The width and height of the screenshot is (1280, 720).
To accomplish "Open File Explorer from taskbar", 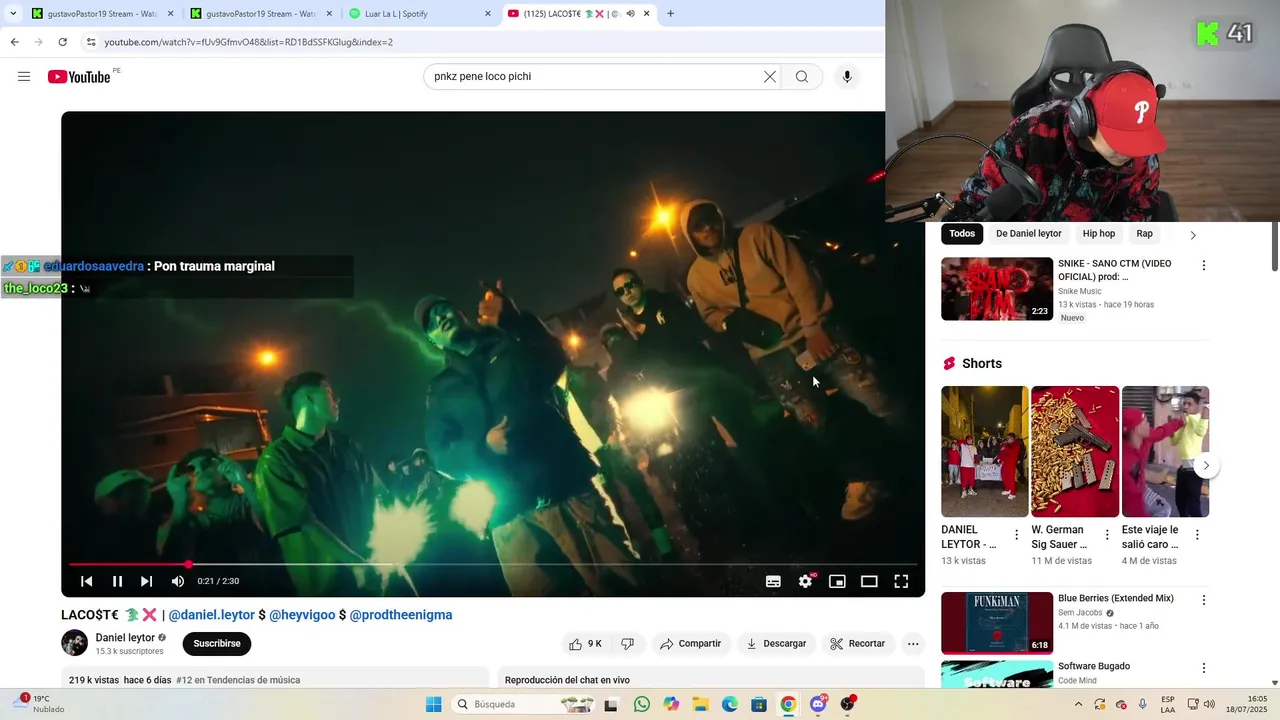I will (701, 705).
